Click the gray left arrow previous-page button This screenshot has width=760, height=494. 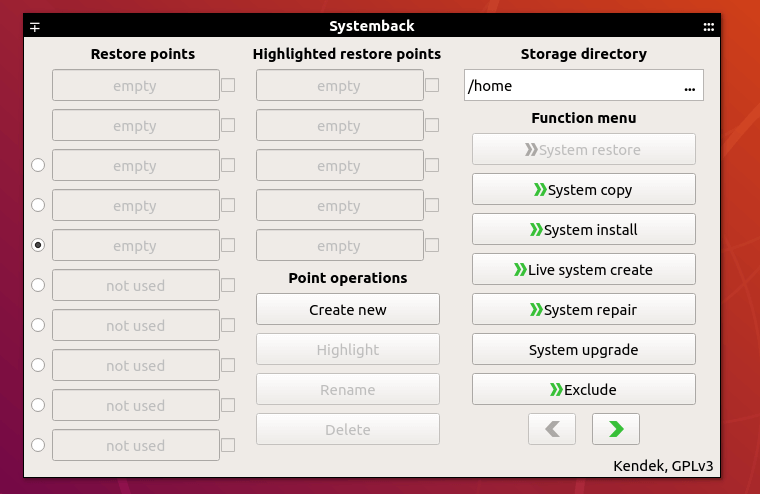pyautogui.click(x=552, y=429)
